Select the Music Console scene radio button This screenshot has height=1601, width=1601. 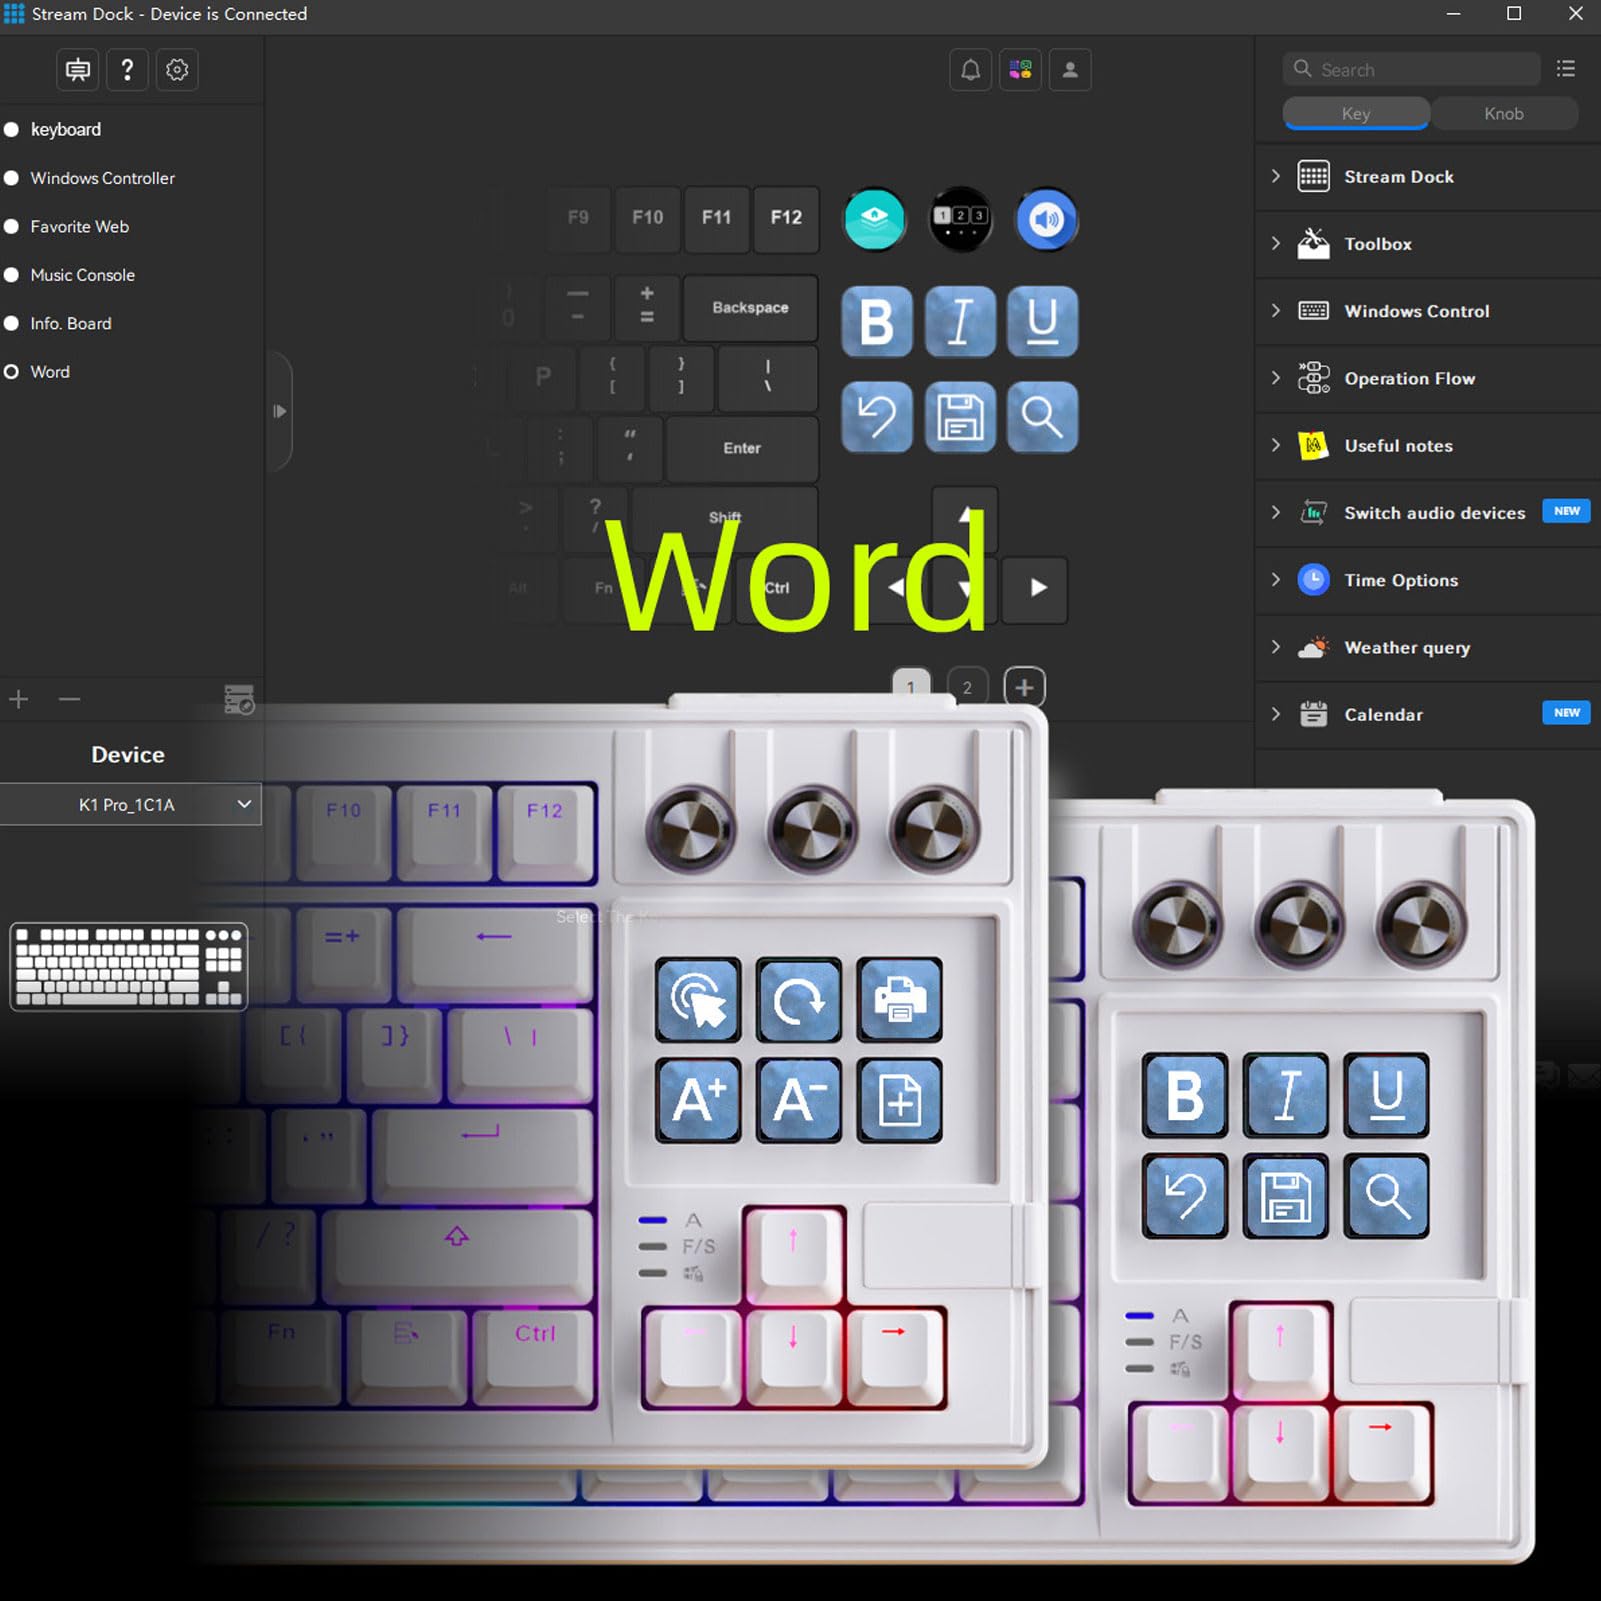point(12,275)
